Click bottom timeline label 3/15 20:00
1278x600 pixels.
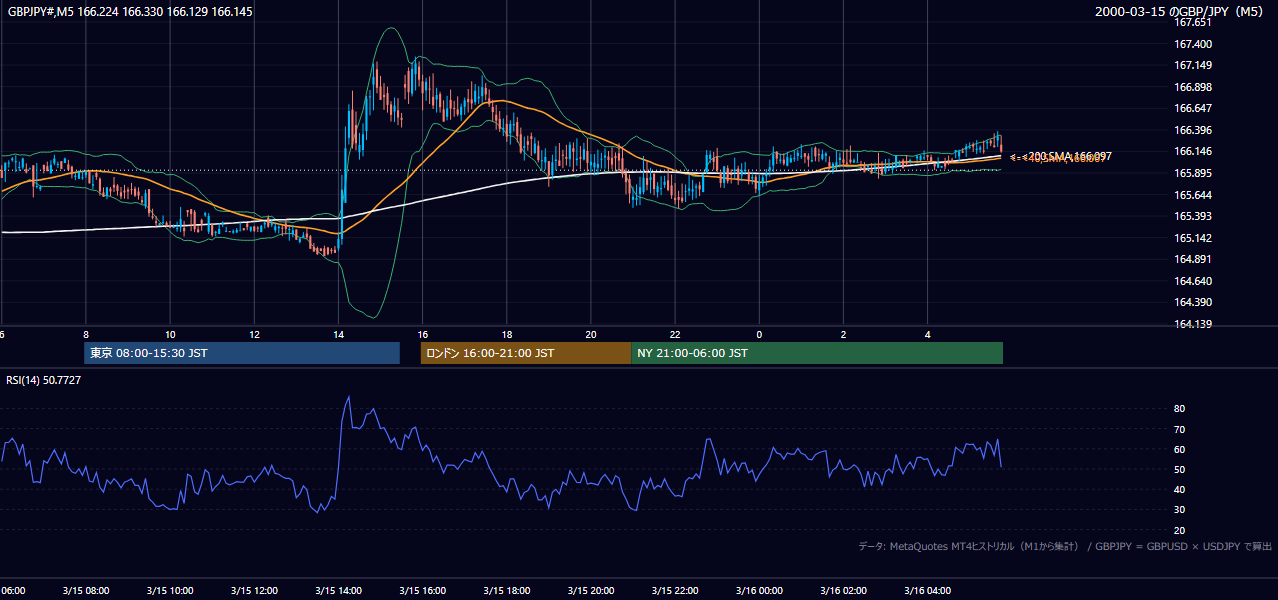pyautogui.click(x=590, y=590)
